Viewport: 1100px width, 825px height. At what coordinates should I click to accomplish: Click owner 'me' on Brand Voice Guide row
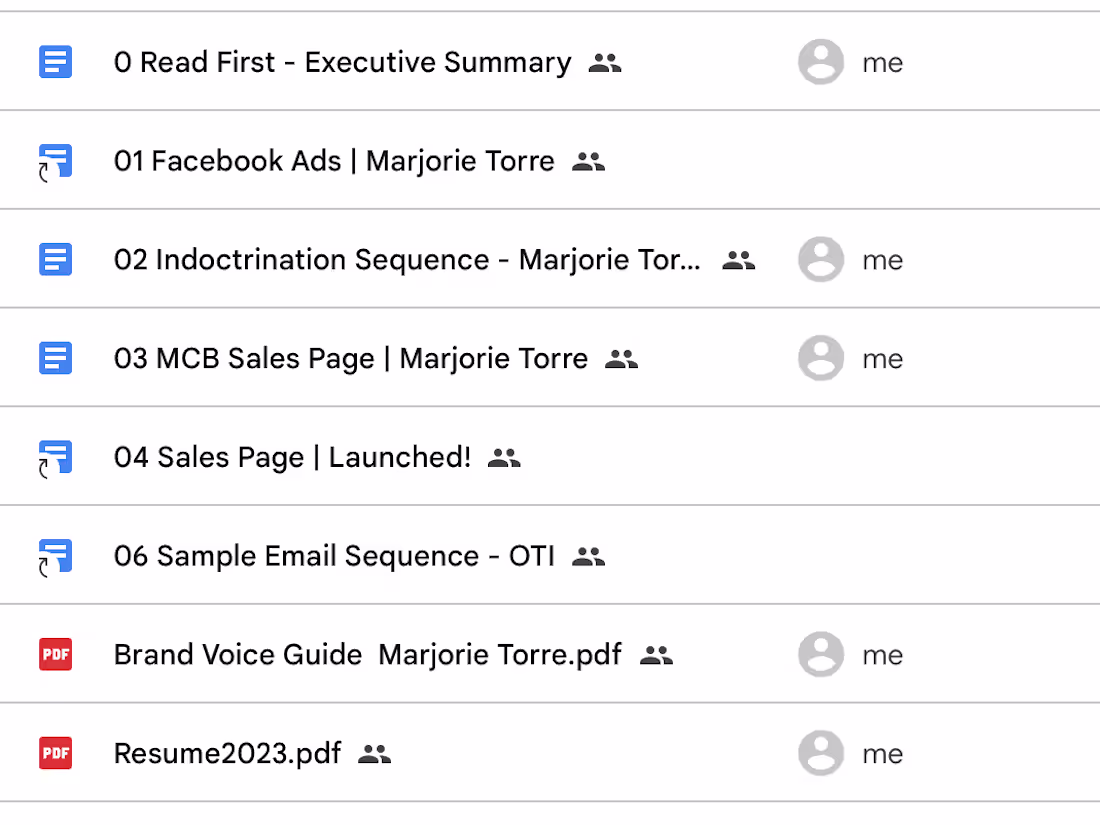coord(882,655)
